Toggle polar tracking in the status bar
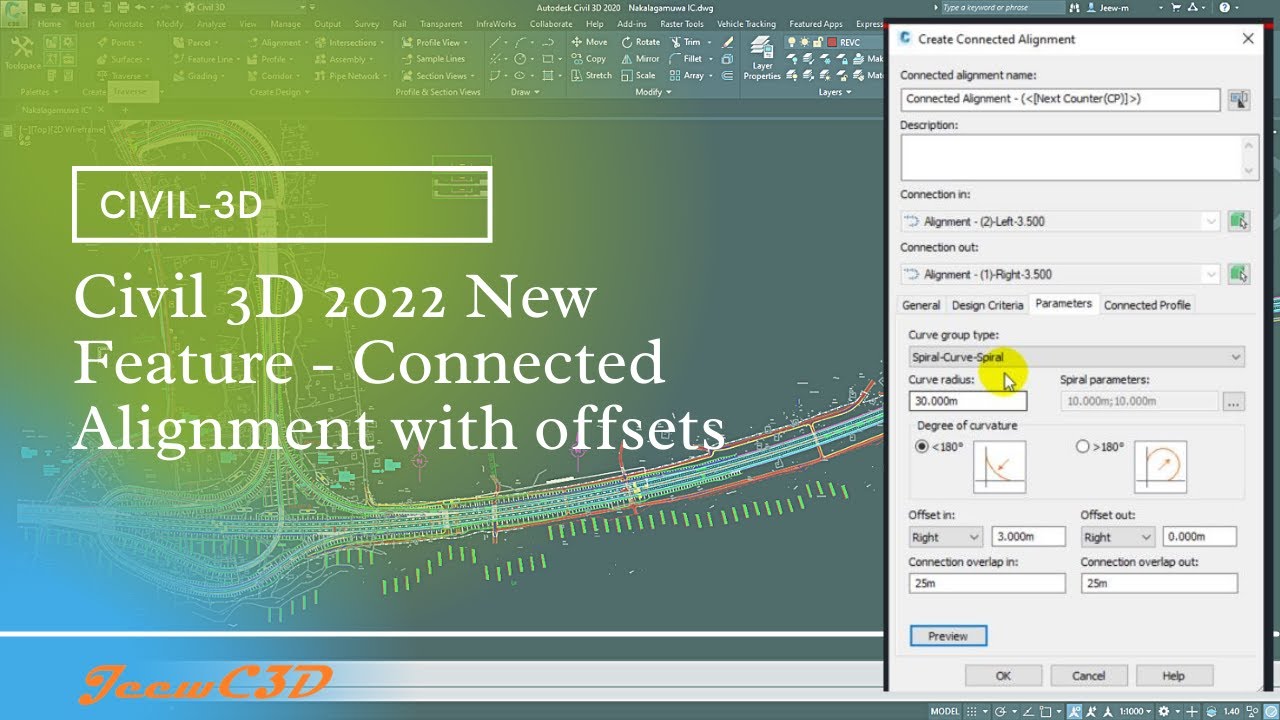 pos(1000,711)
